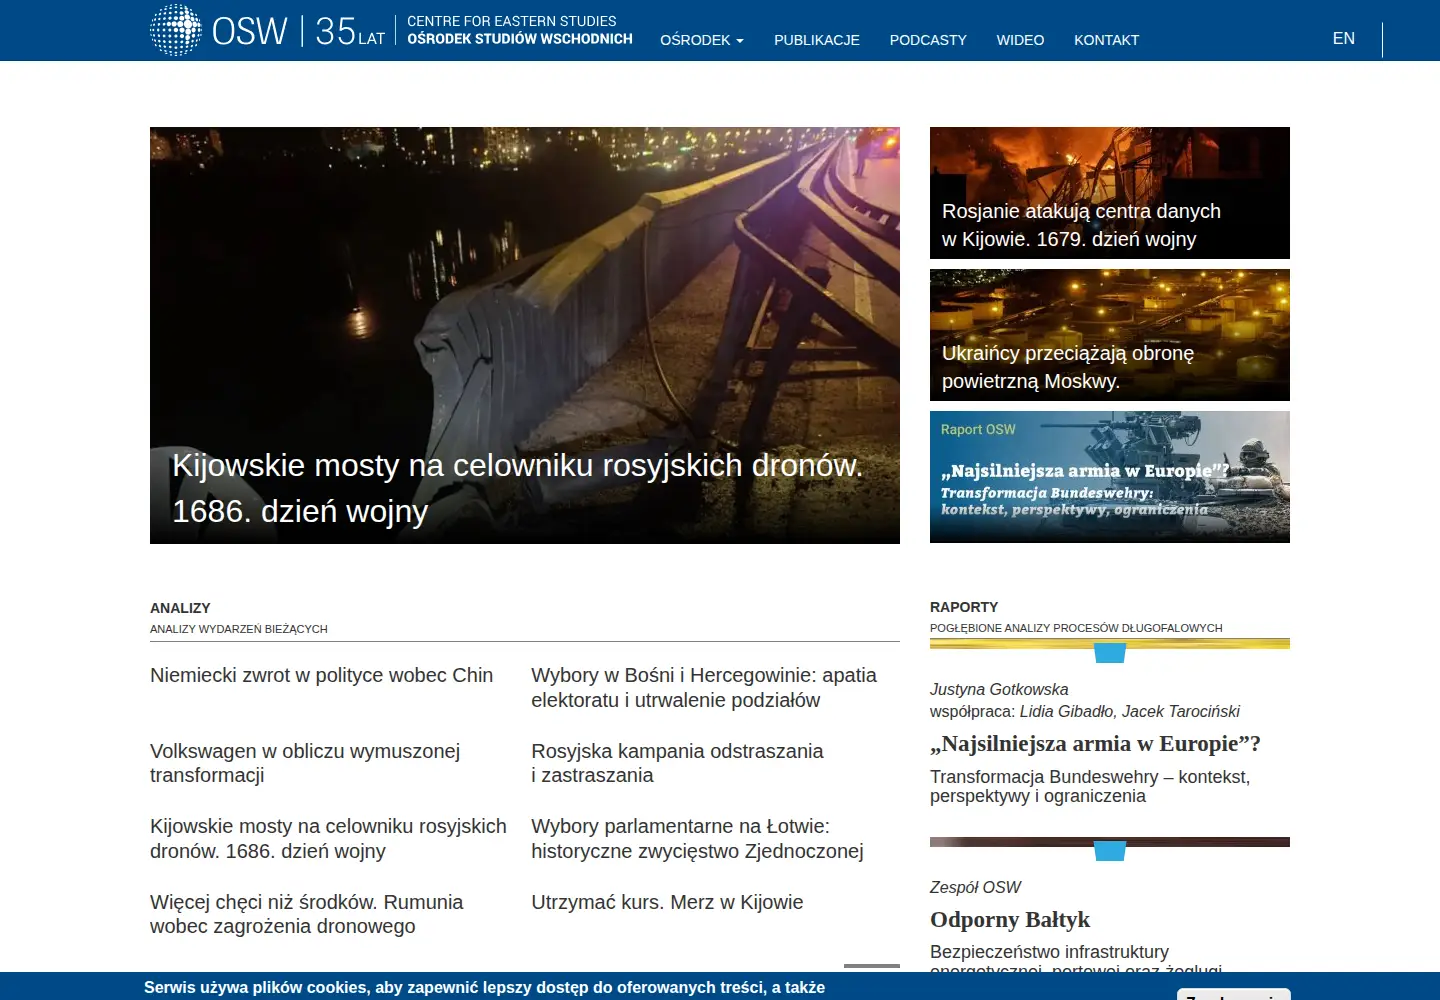Read Niemiecki zwrot w polityce wobec Chin
The width and height of the screenshot is (1440, 1000).
[x=321, y=675]
